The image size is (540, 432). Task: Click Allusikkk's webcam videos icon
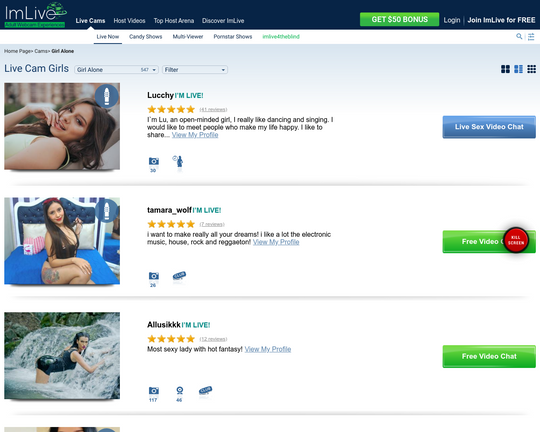pos(179,390)
